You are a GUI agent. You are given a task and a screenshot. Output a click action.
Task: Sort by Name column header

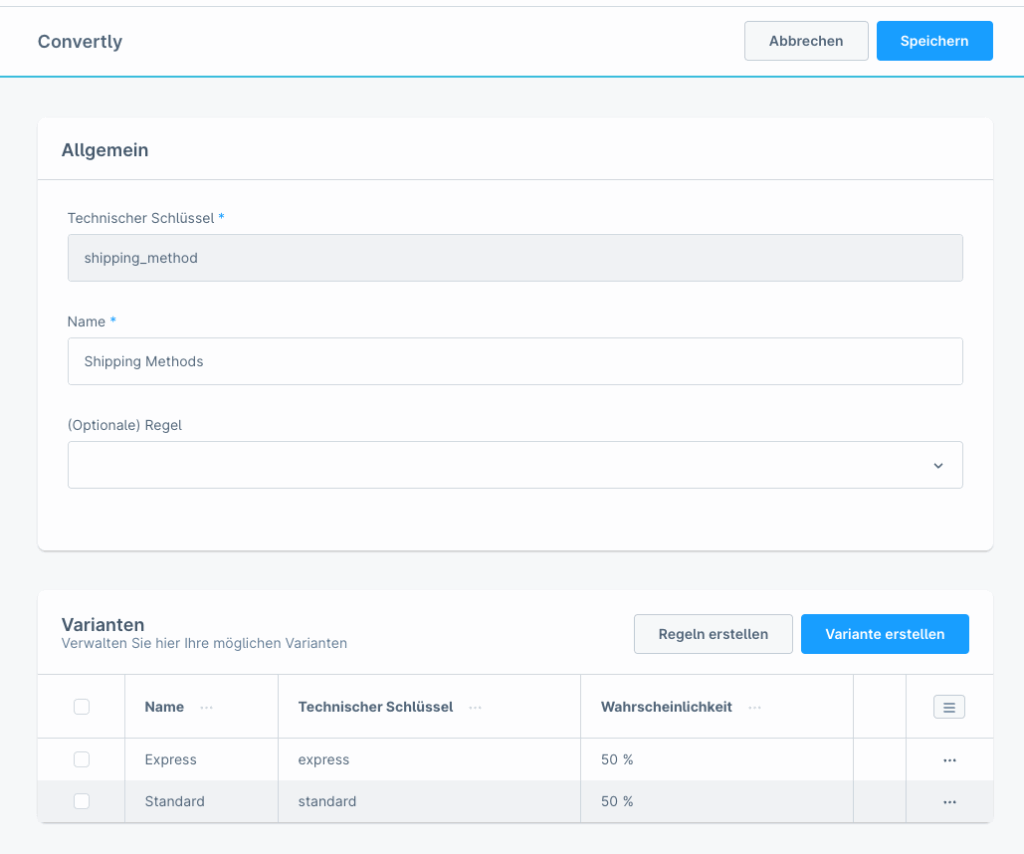[164, 707]
